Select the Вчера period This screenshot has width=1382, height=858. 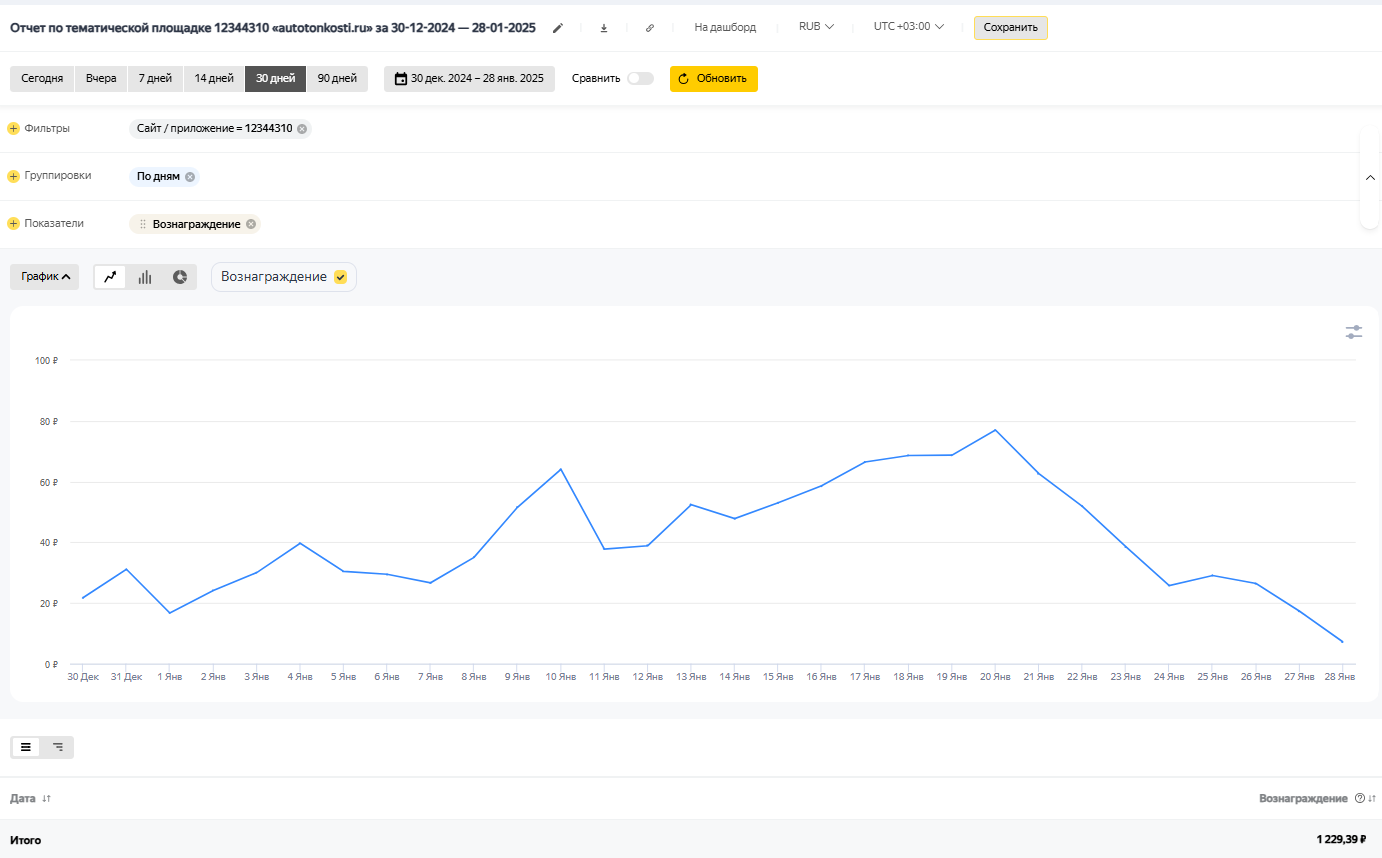(101, 79)
